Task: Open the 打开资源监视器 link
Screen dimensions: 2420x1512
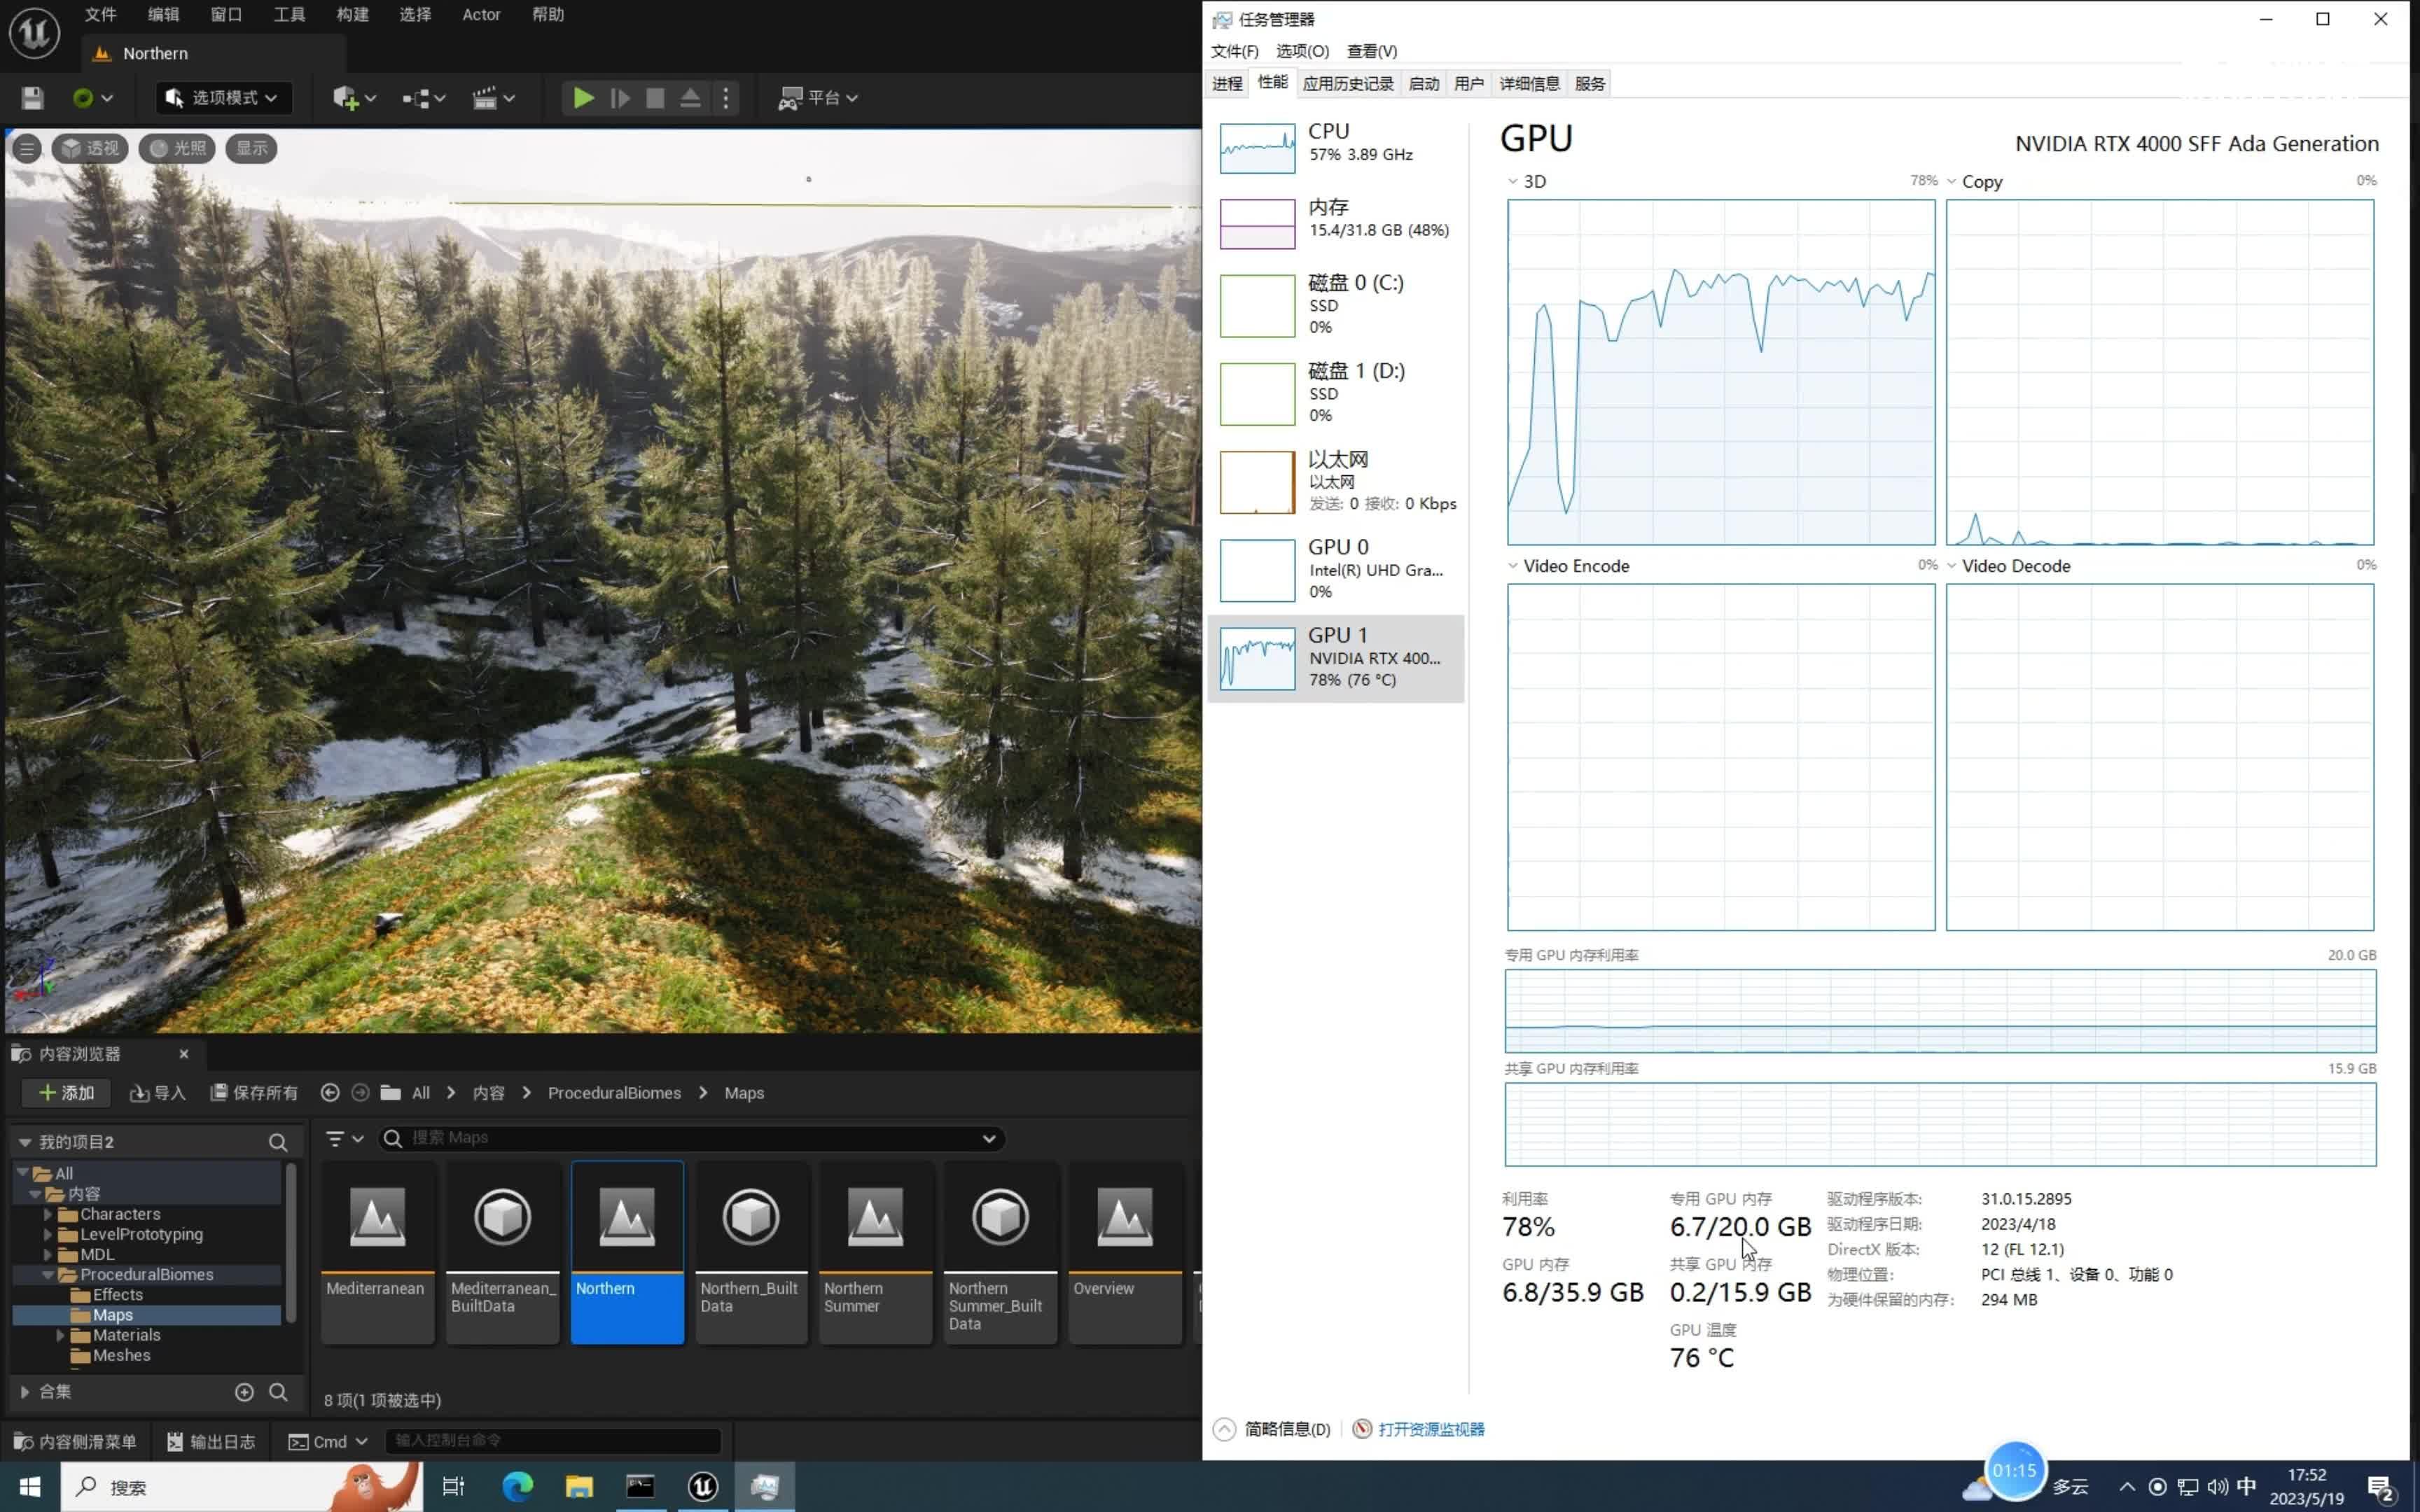Action: click(1430, 1430)
